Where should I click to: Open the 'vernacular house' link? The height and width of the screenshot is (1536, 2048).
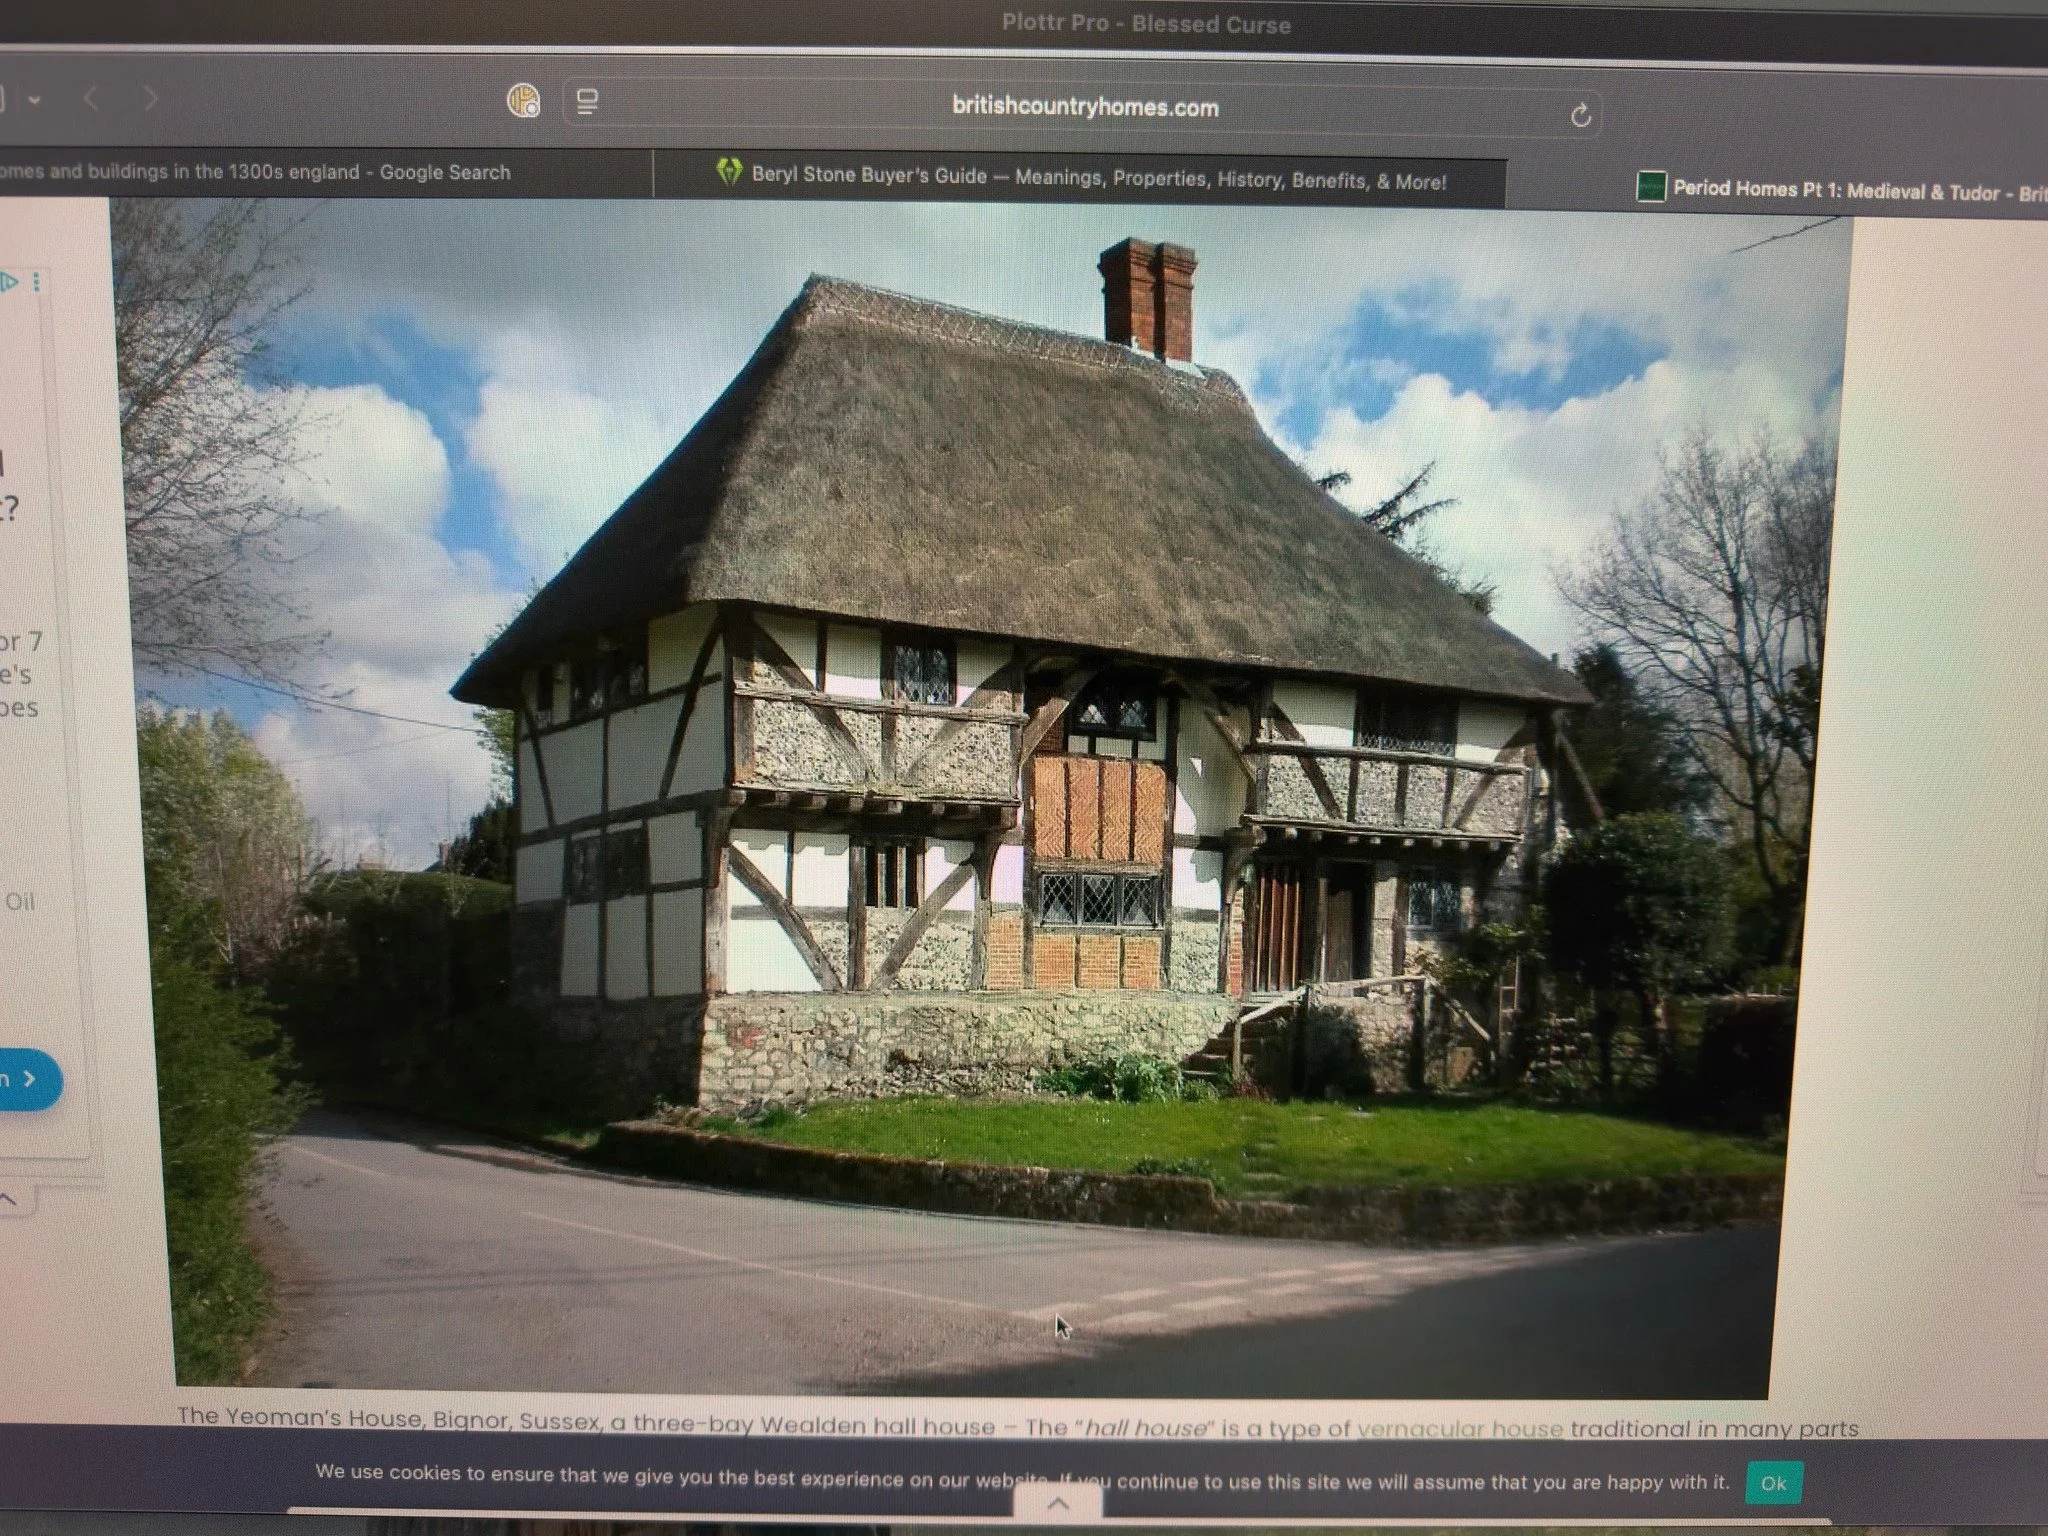pos(1459,1428)
